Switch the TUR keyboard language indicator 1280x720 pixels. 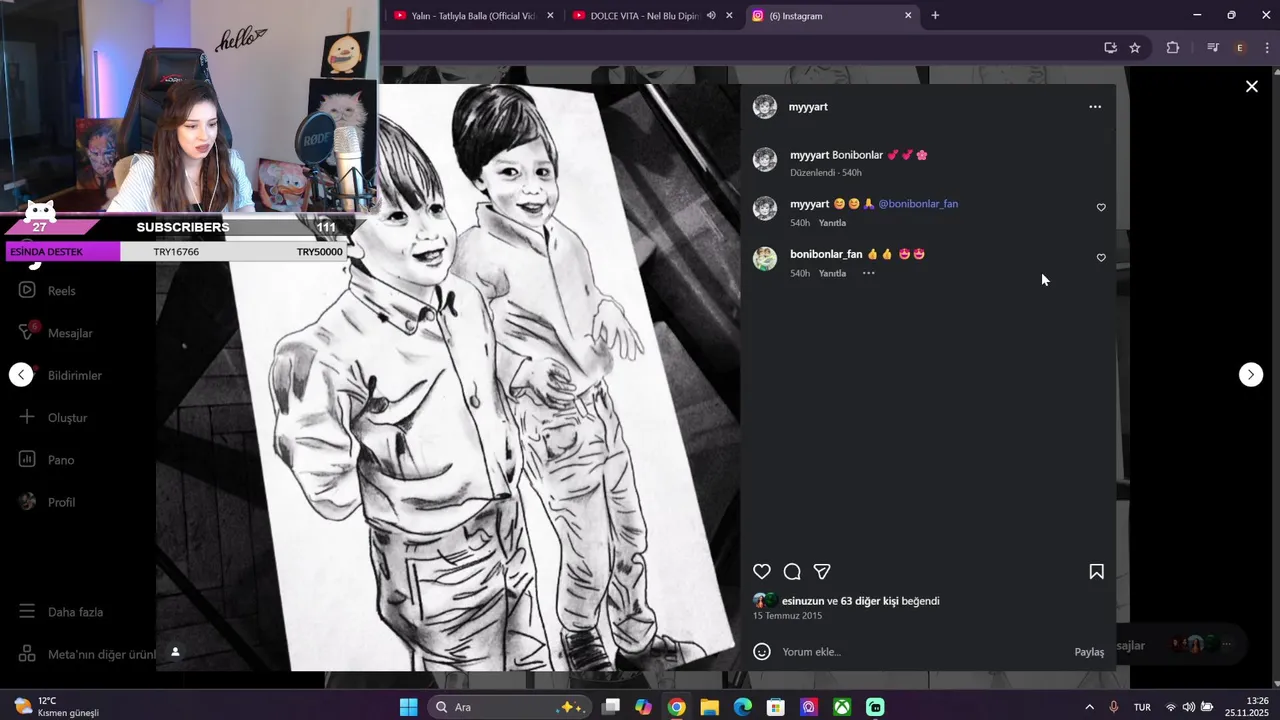tap(1142, 707)
